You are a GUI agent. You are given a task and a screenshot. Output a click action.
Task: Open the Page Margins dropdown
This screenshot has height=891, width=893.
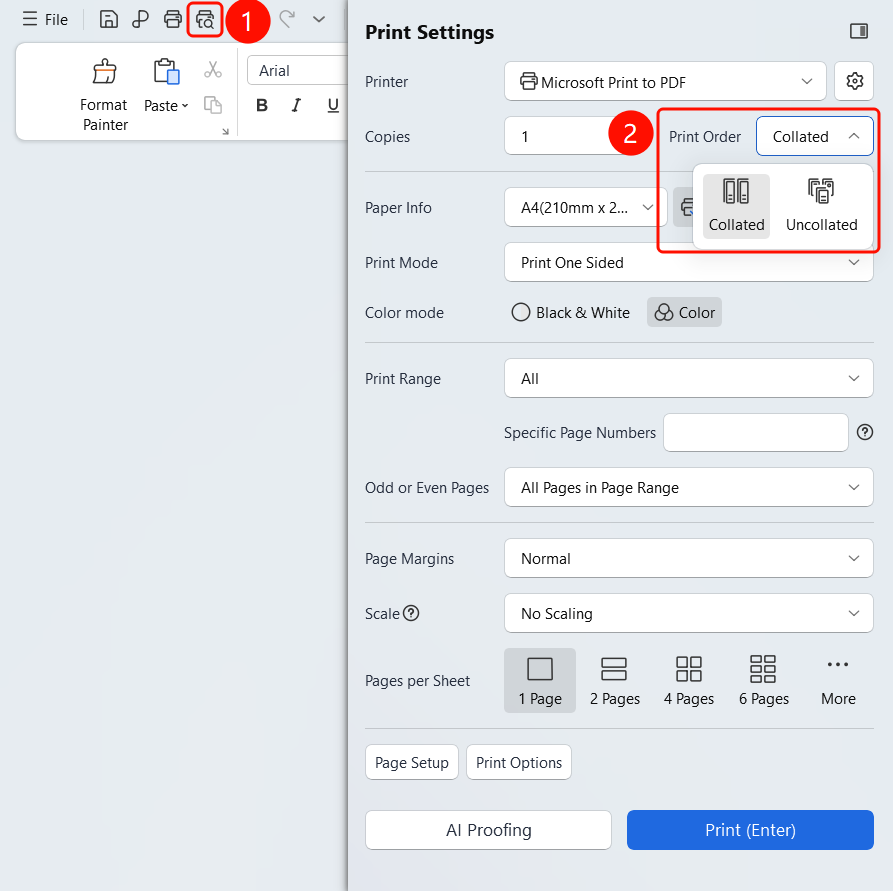click(x=689, y=558)
